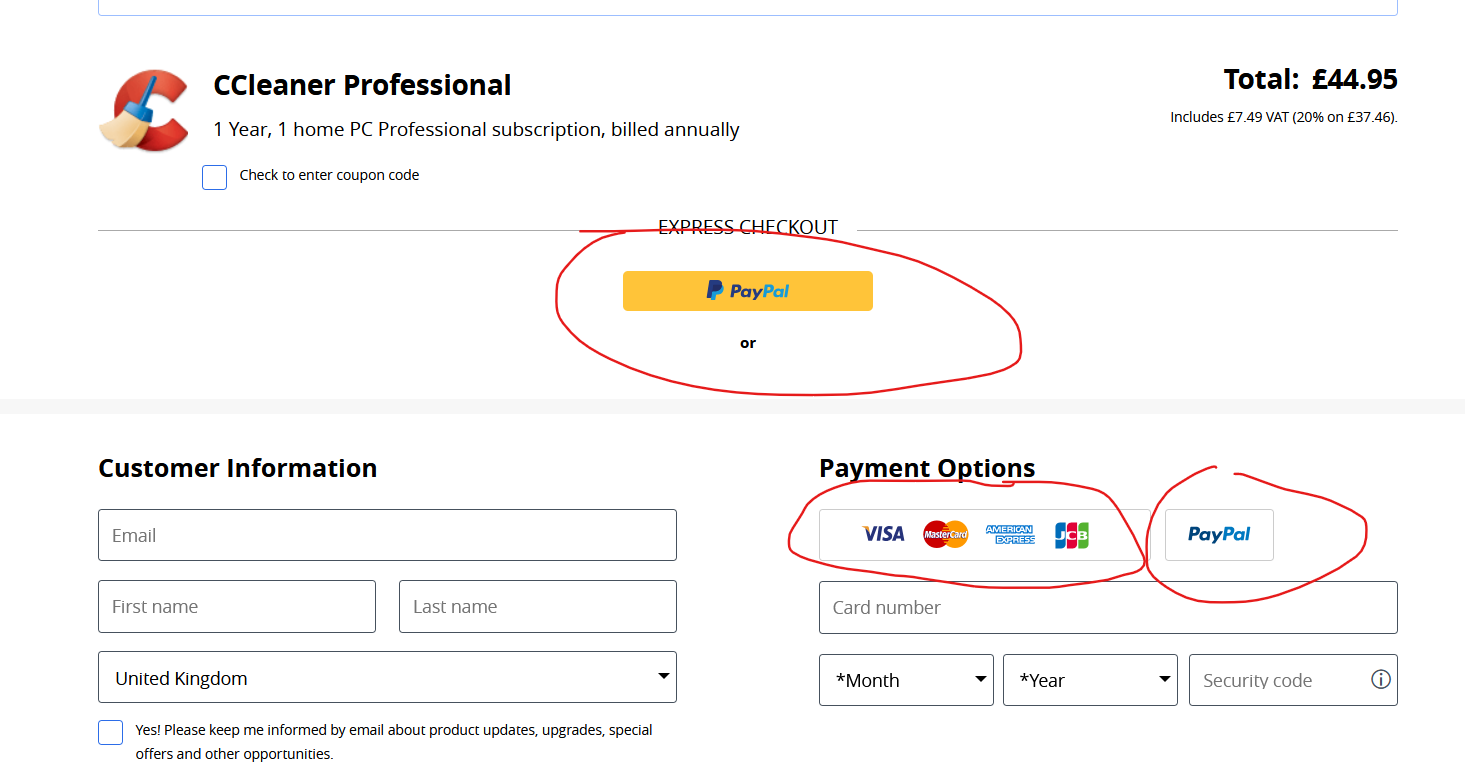Screen dimensions: 1465x781
Task: Click the security code info icon
Action: click(1381, 680)
